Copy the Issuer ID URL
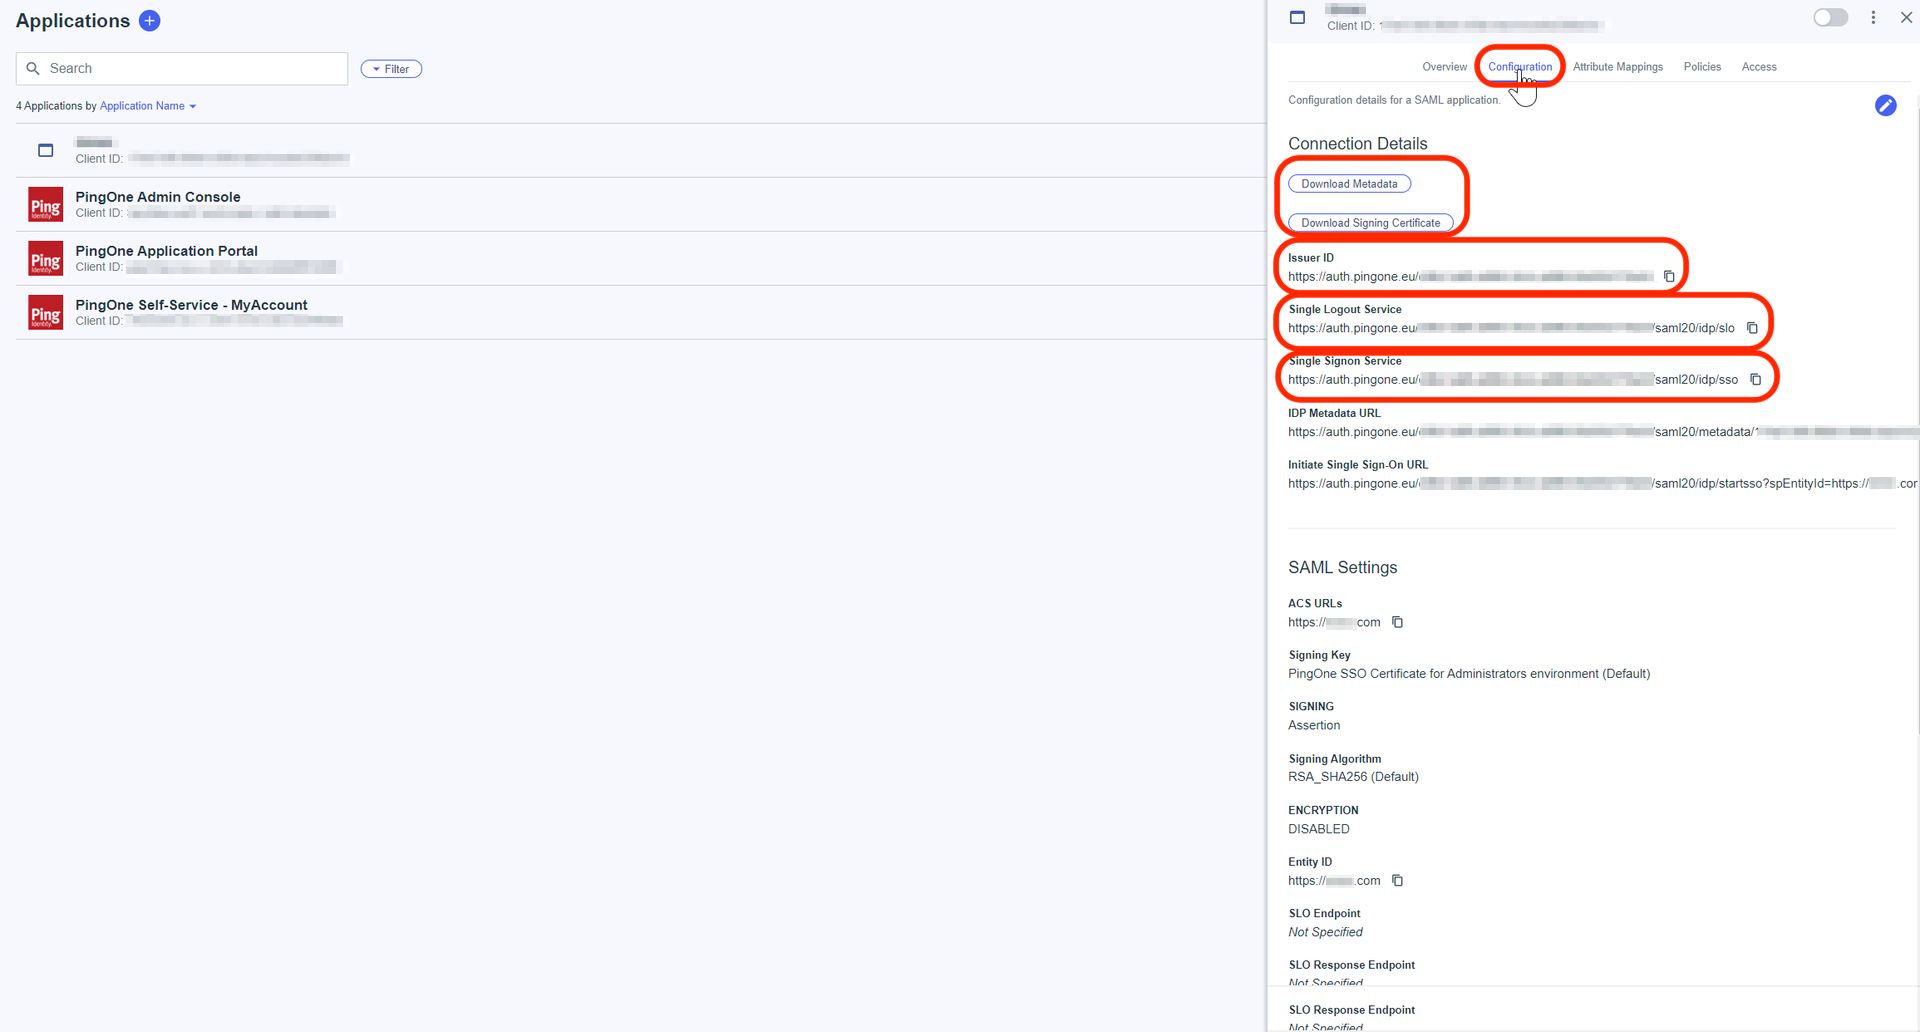This screenshot has width=1920, height=1032. click(1669, 277)
